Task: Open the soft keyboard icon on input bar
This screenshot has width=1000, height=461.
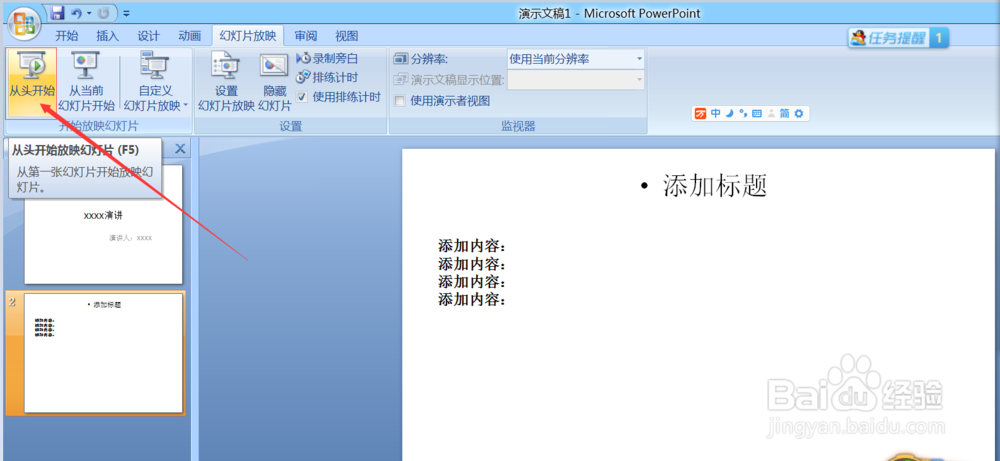Action: (x=757, y=113)
